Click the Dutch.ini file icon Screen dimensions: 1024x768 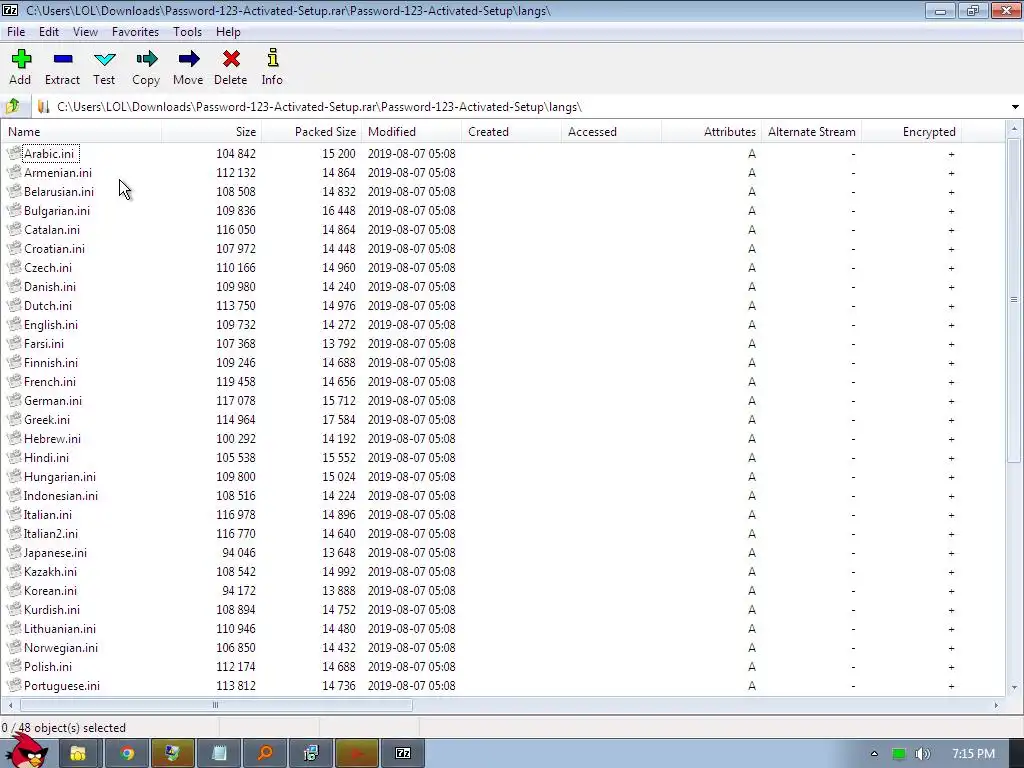coord(14,306)
